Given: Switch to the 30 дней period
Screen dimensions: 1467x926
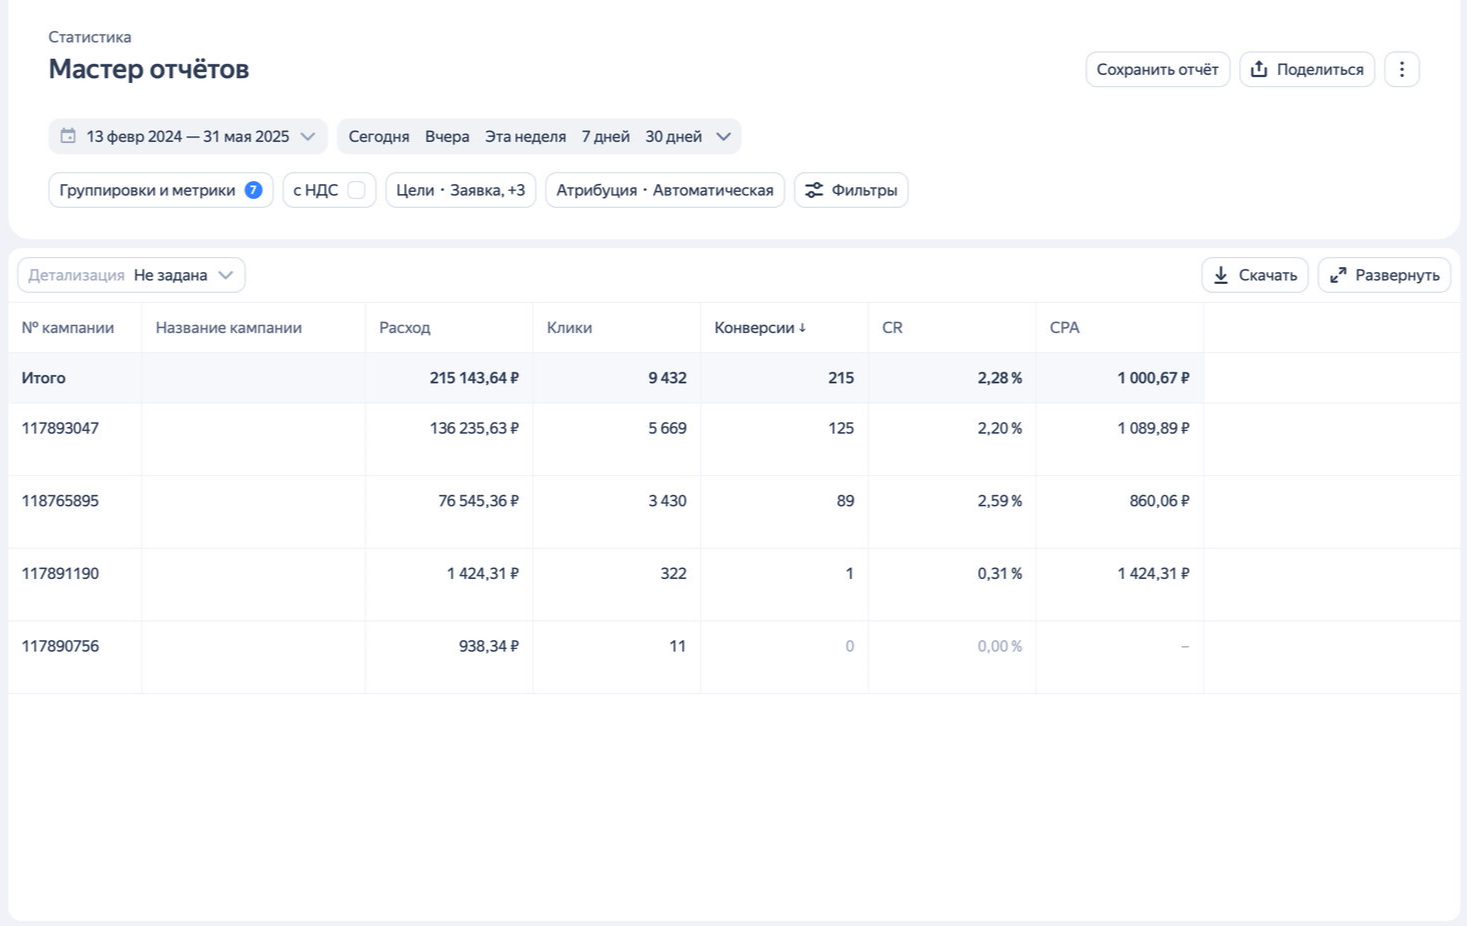Looking at the screenshot, I should (673, 136).
